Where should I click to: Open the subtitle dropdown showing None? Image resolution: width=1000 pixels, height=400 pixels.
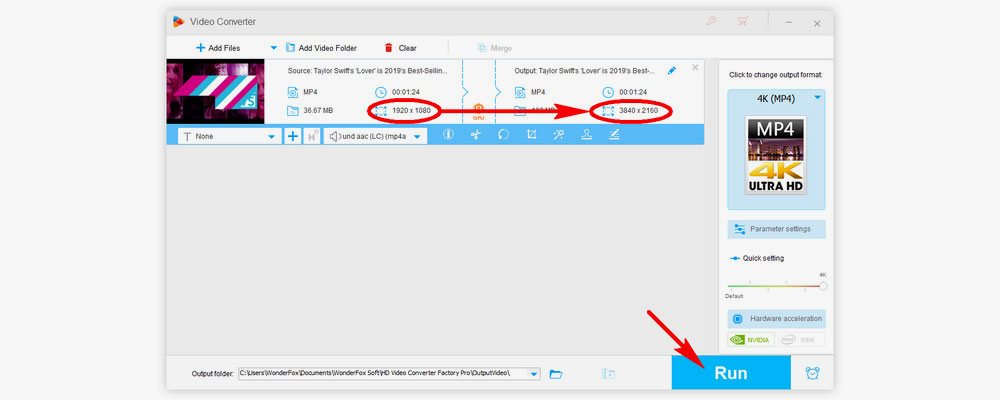[230, 136]
